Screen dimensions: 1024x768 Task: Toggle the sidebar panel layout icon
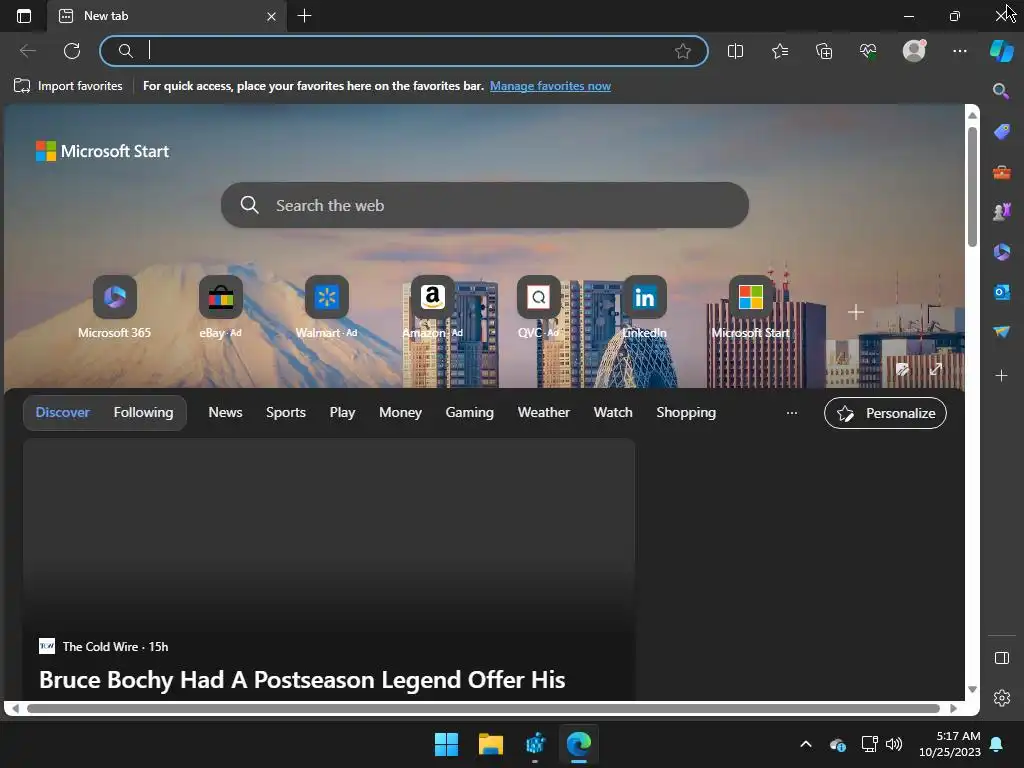click(1001, 658)
